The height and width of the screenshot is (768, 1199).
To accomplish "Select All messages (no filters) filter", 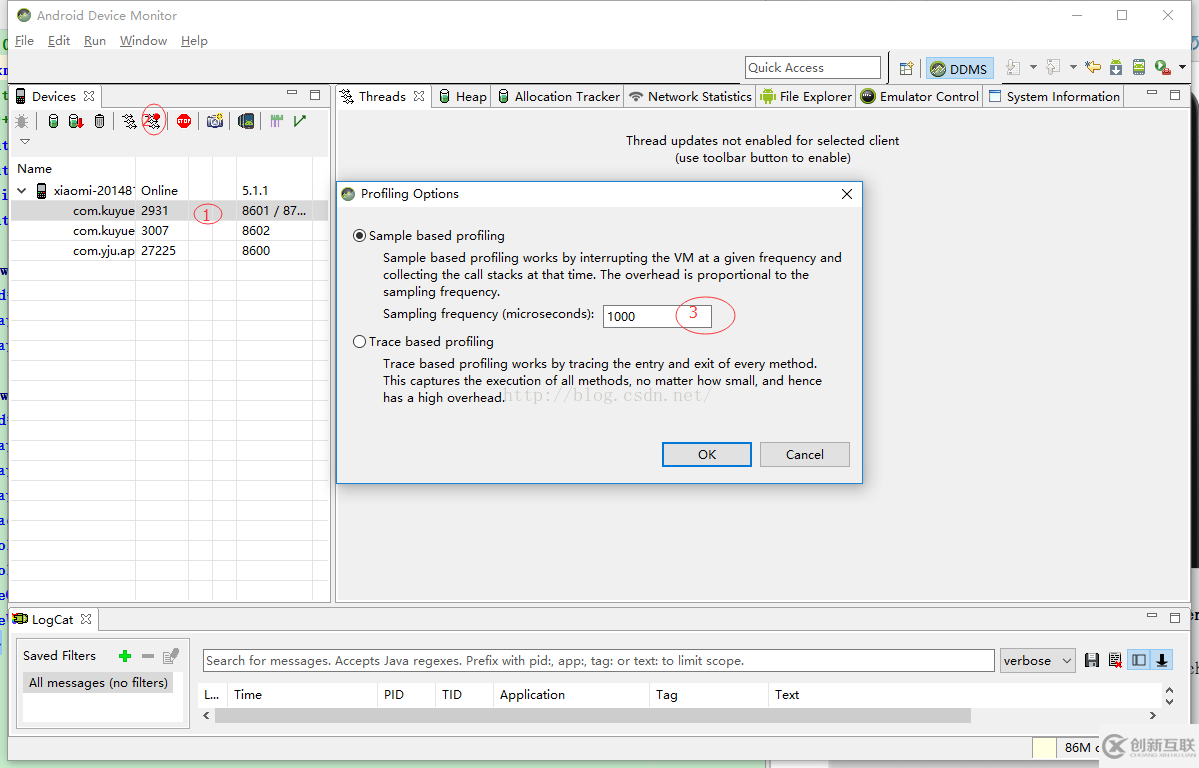I will pyautogui.click(x=98, y=682).
